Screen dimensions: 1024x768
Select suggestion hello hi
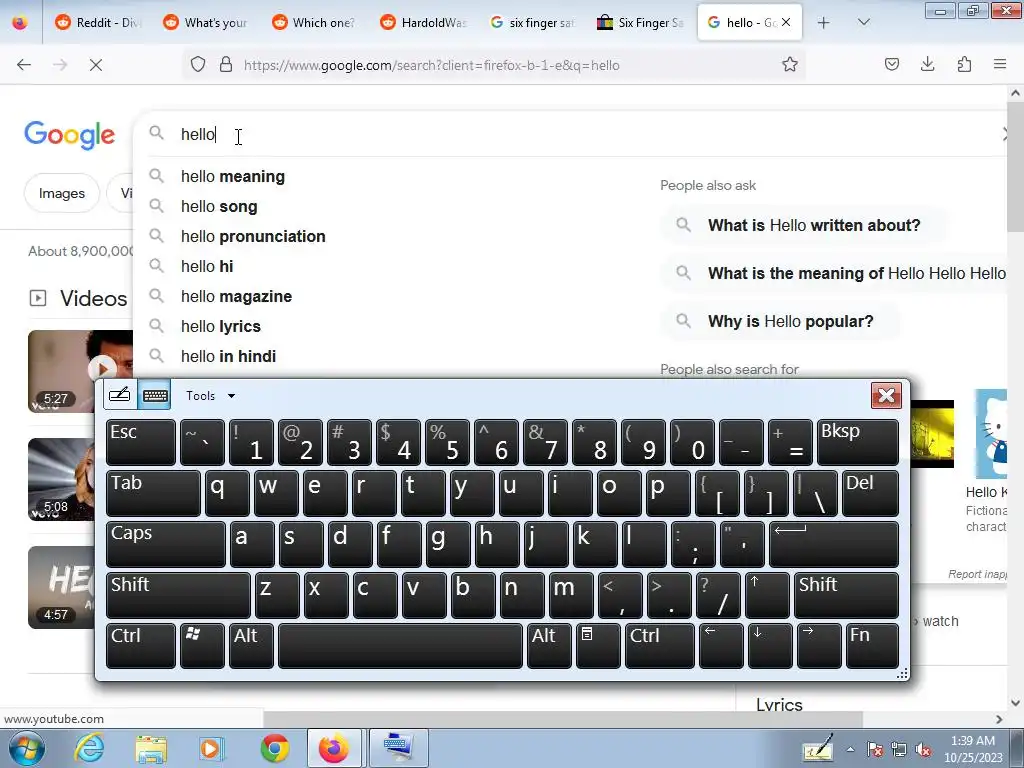click(x=206, y=266)
